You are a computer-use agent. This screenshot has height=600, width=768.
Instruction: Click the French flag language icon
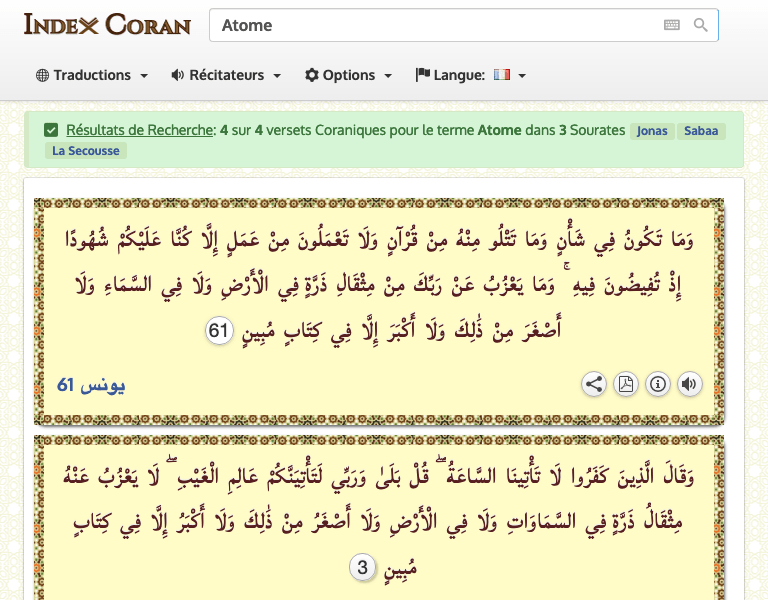click(501, 75)
